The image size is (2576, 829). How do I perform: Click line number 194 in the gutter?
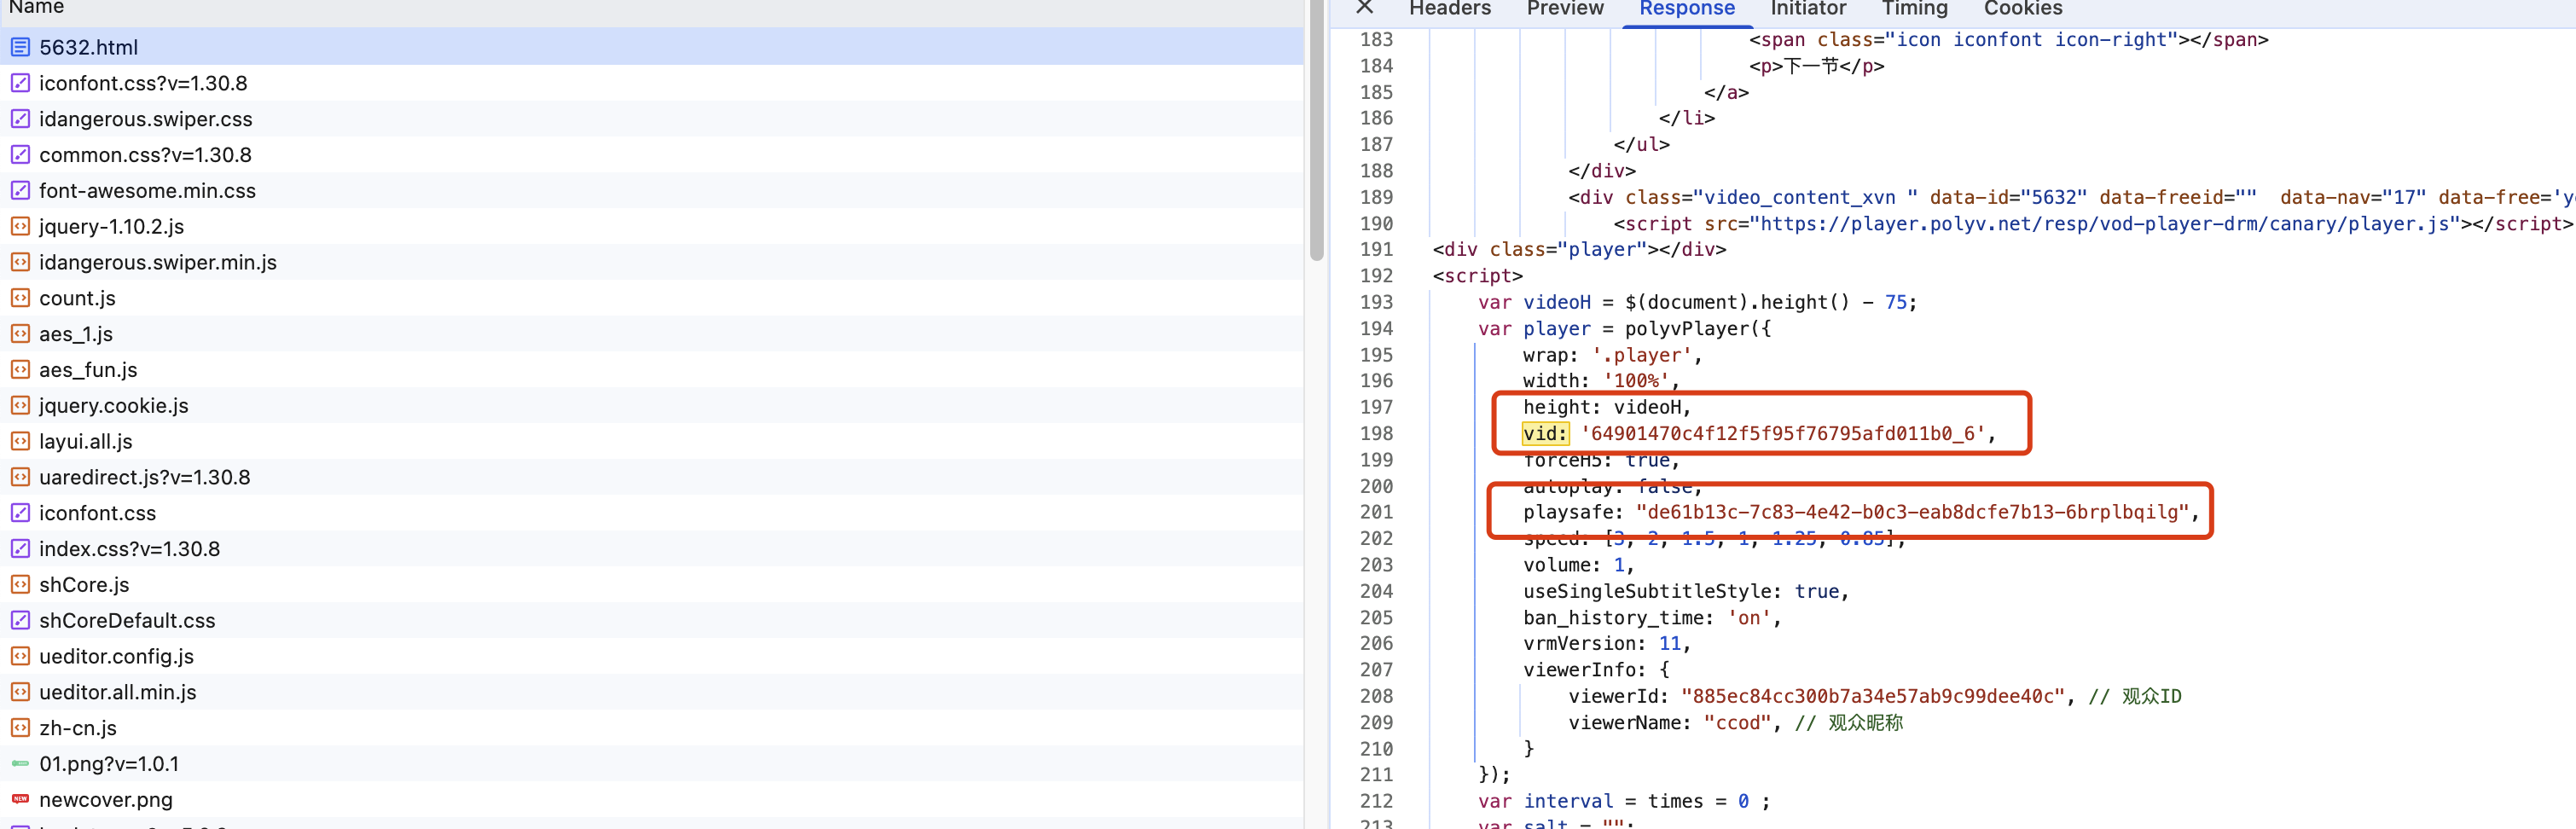[x=1376, y=328]
